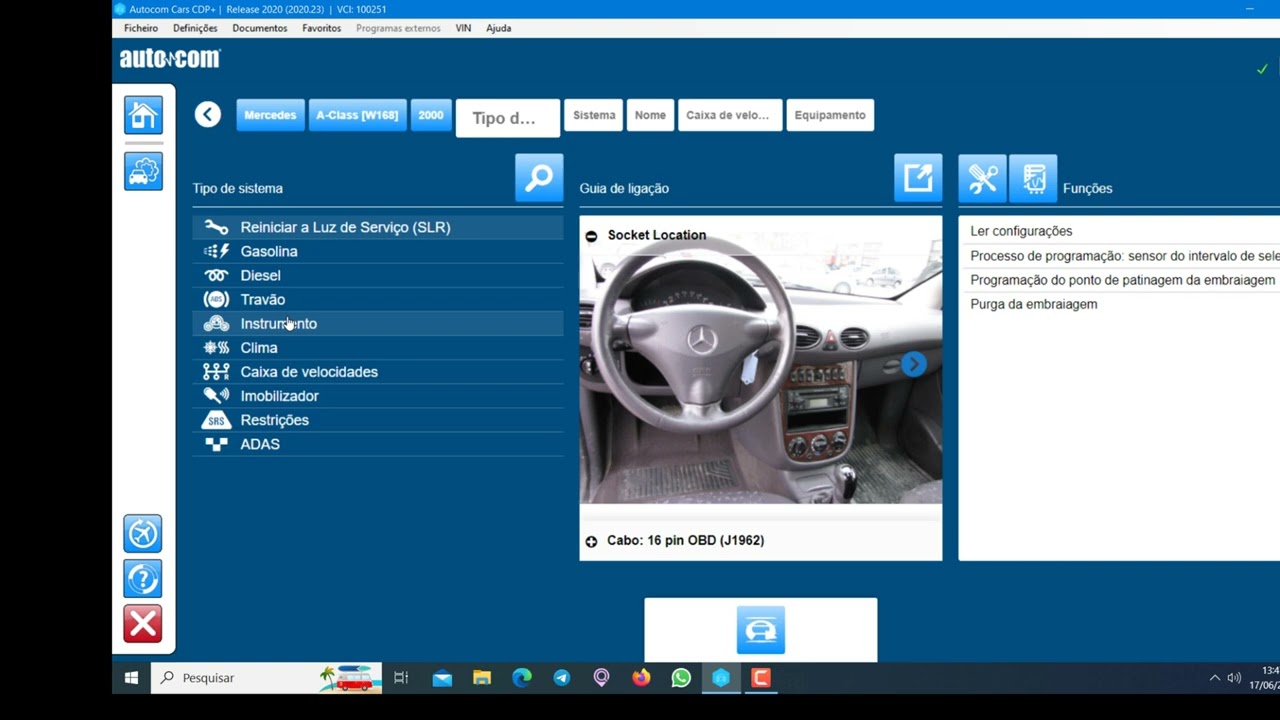The image size is (1280, 720).
Task: Click the volume speaker tray icon
Action: click(x=1234, y=678)
